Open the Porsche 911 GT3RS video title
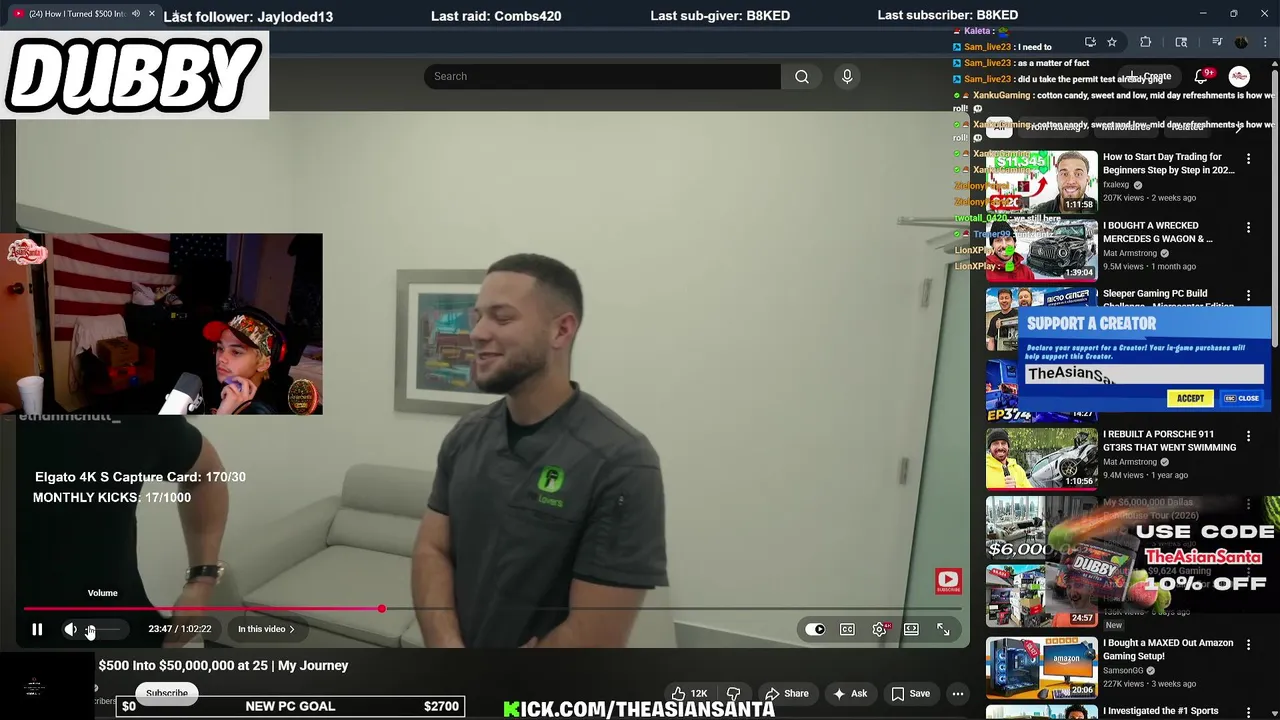The width and height of the screenshot is (1280, 720). [1169, 441]
